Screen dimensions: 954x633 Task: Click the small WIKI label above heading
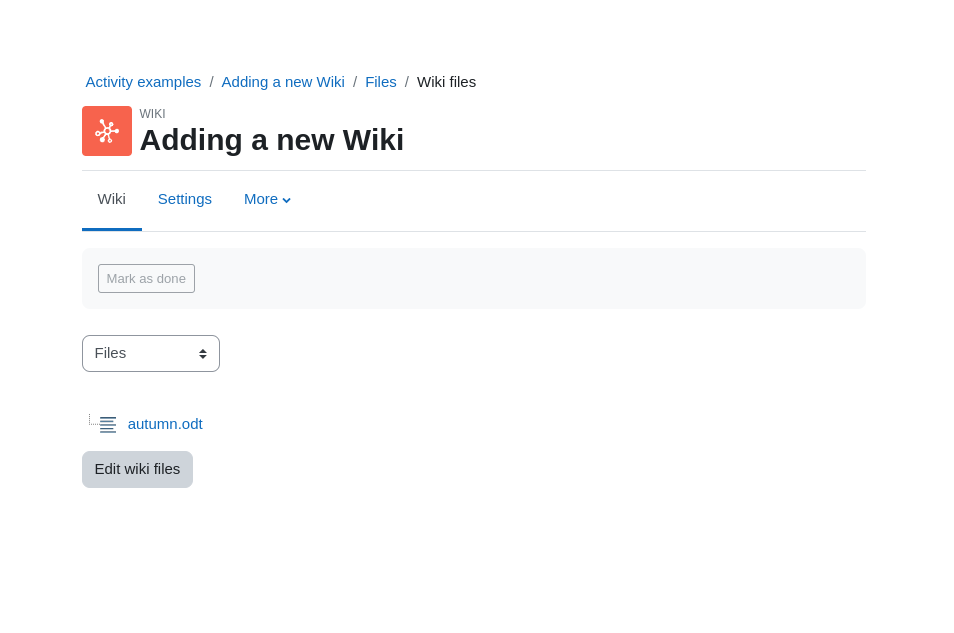point(152,114)
